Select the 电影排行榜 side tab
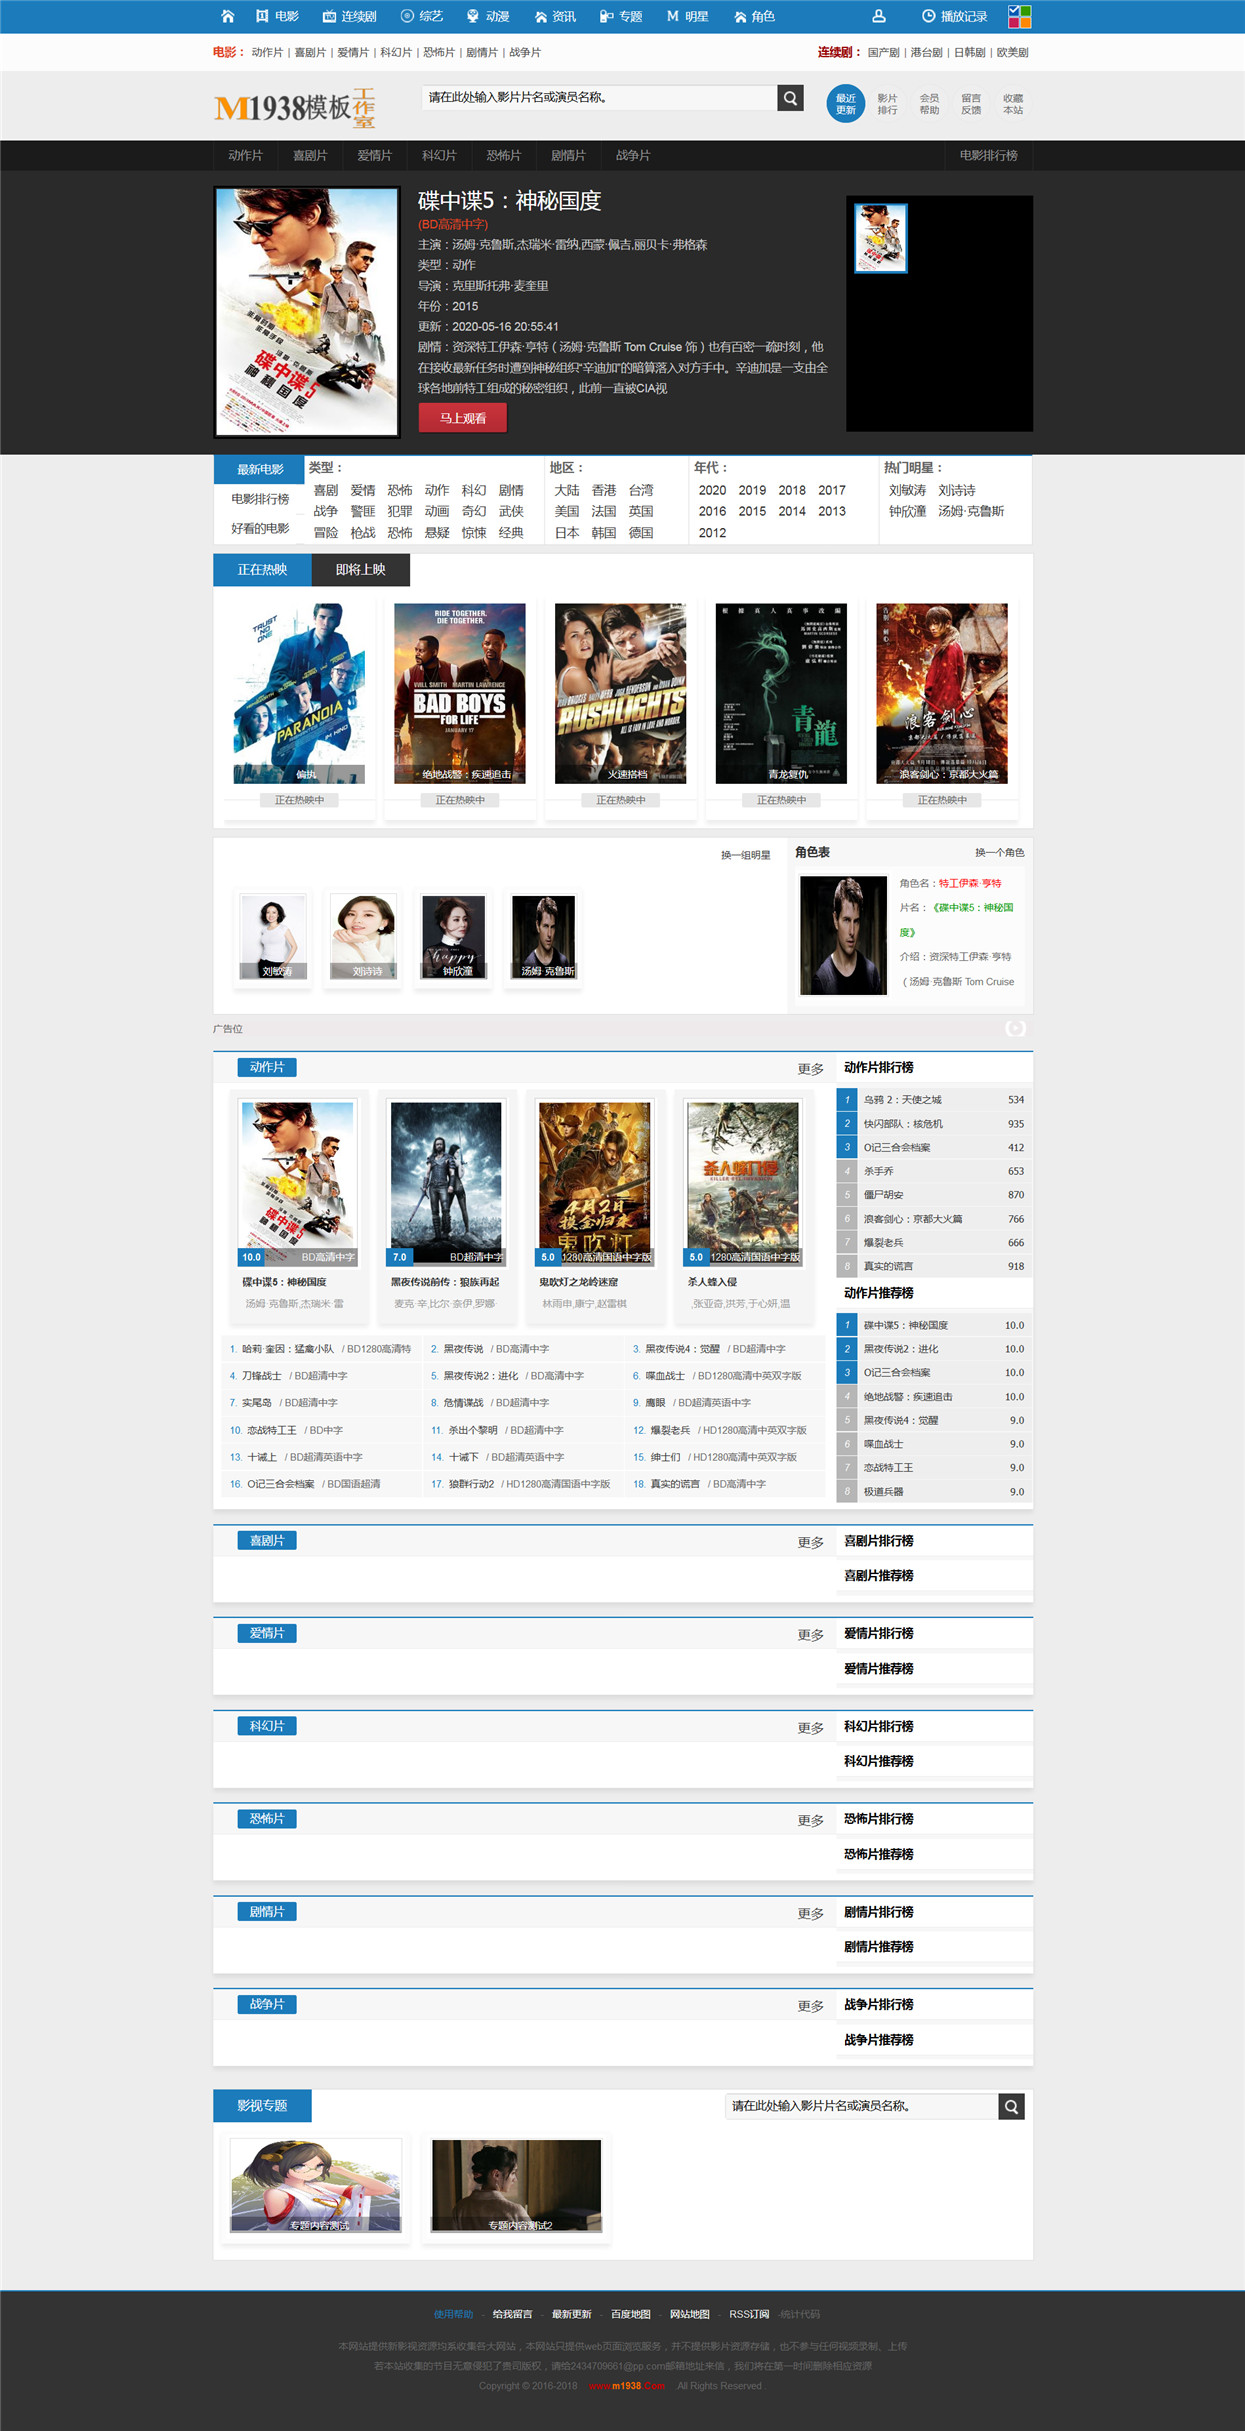Viewport: 1245px width, 2431px height. 259,499
